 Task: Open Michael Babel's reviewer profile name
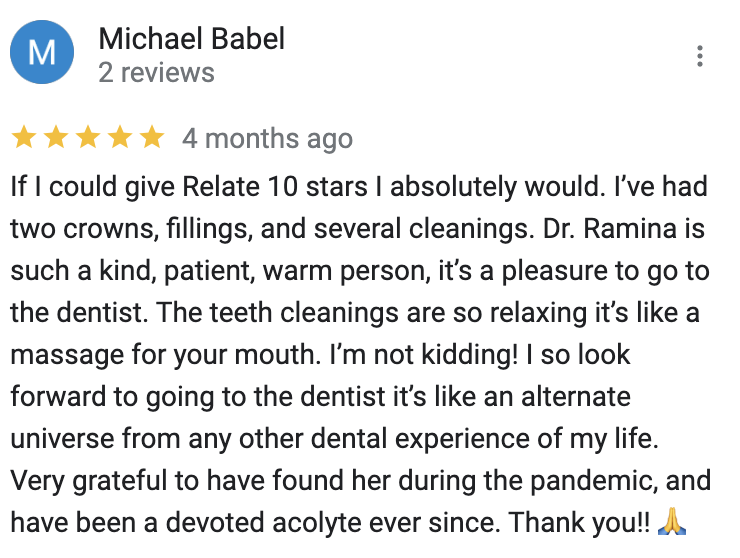191,39
